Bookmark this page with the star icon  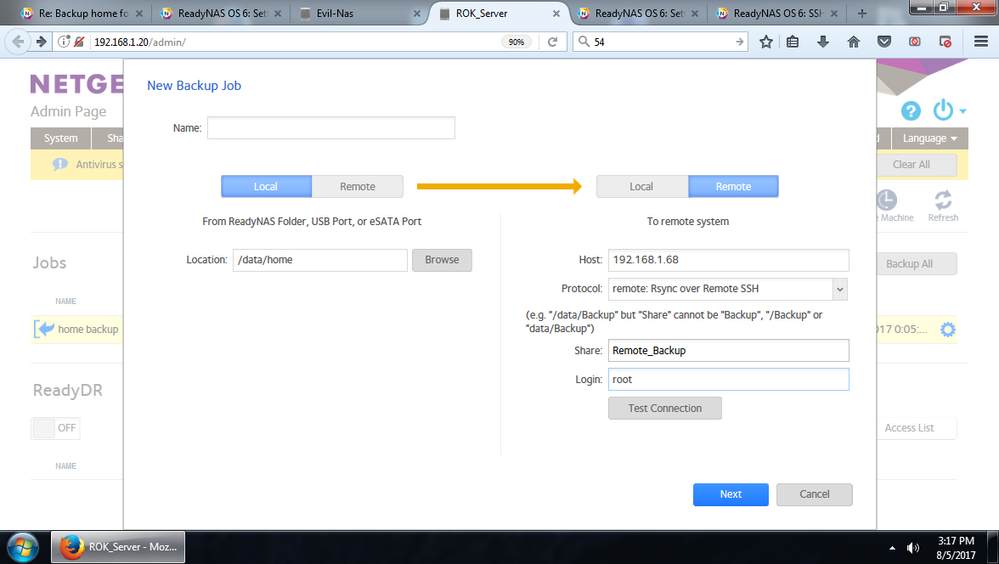[x=766, y=42]
